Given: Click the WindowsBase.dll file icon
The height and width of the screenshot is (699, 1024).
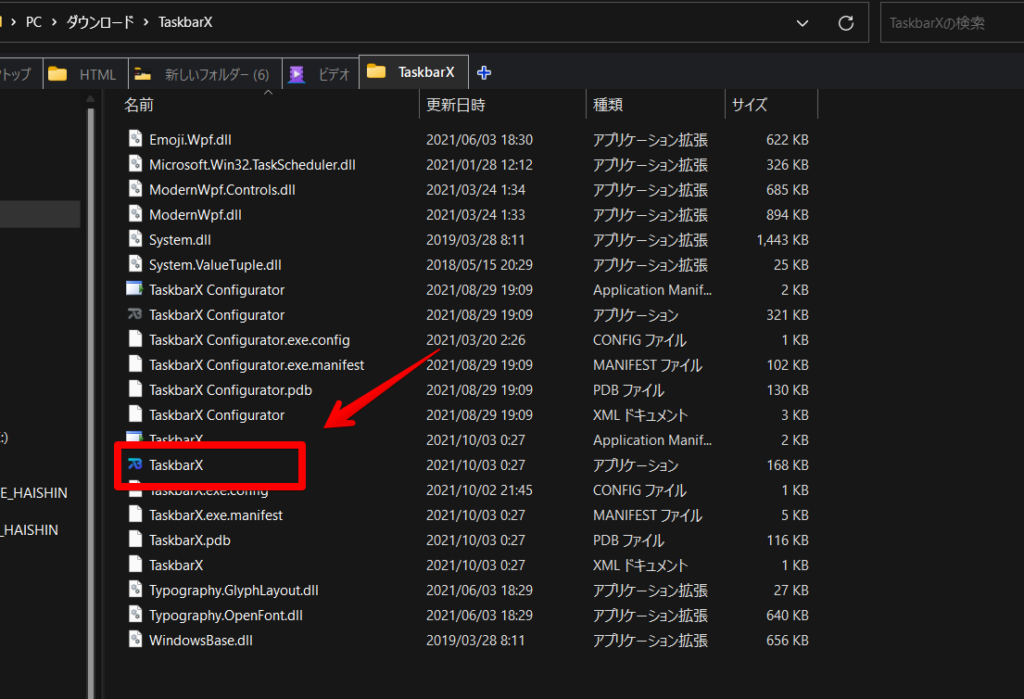Looking at the screenshot, I should (135, 640).
